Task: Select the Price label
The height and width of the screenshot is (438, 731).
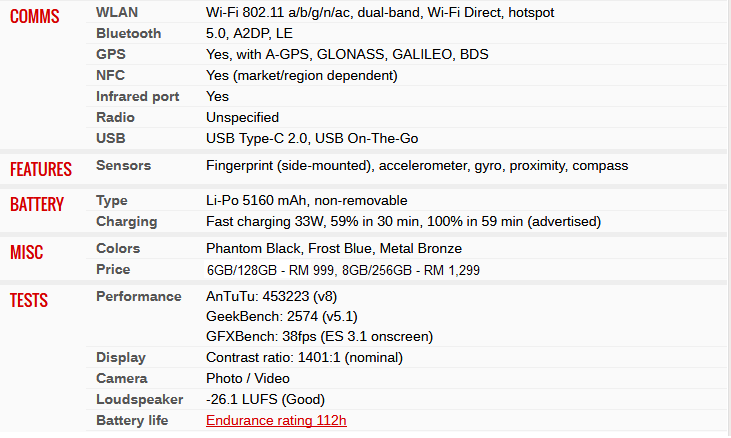Action: (x=113, y=269)
